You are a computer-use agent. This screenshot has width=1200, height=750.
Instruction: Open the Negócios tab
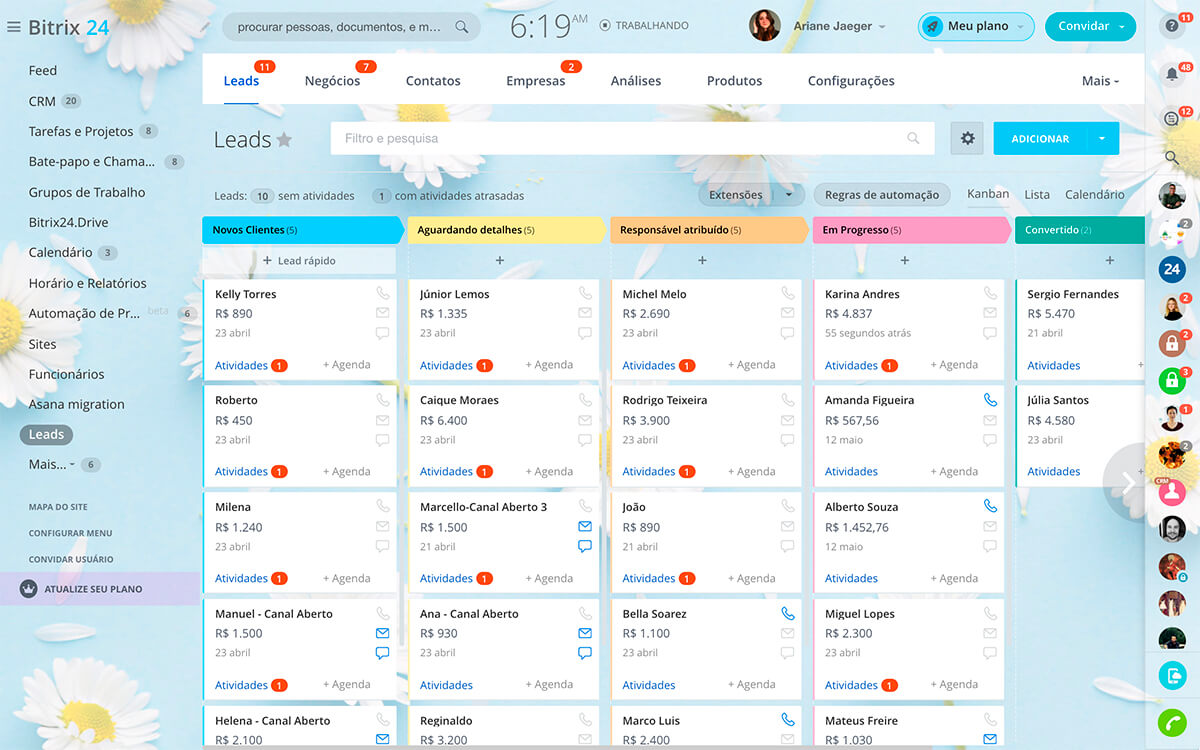tap(332, 81)
